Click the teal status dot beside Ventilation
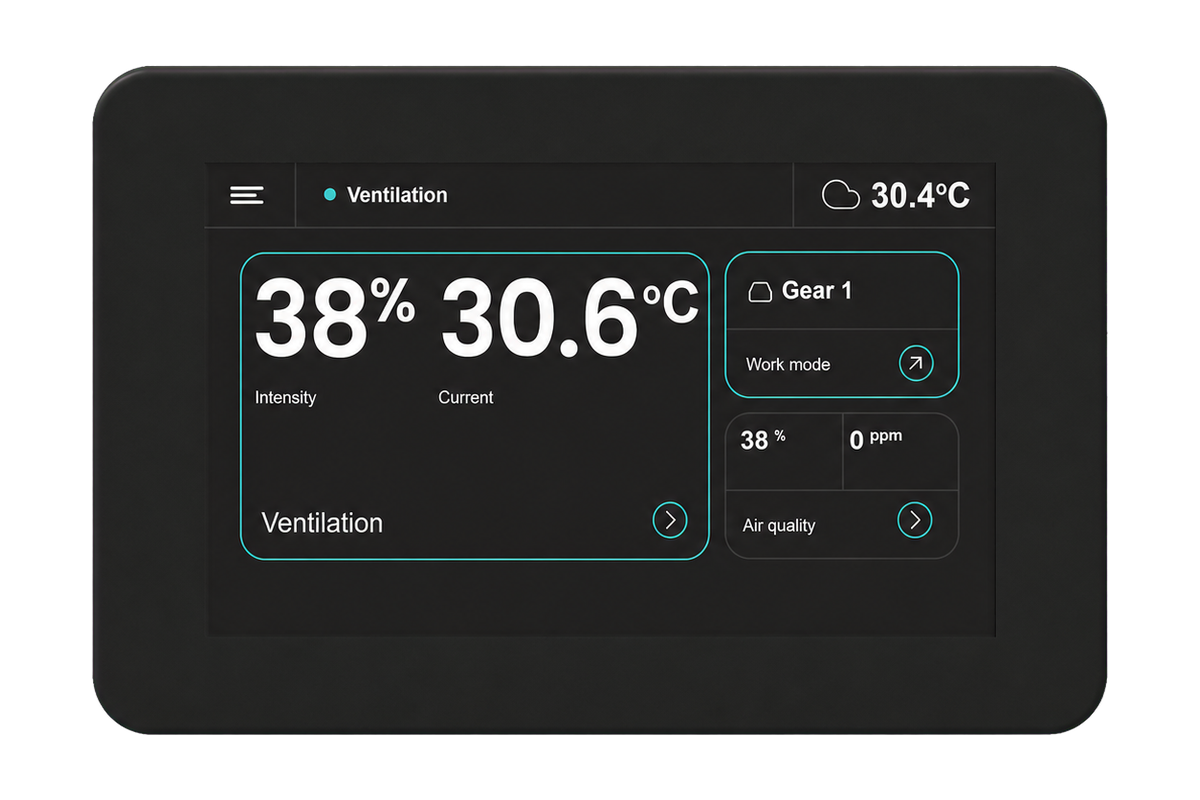Viewport: 1200px width, 800px height. [330, 195]
